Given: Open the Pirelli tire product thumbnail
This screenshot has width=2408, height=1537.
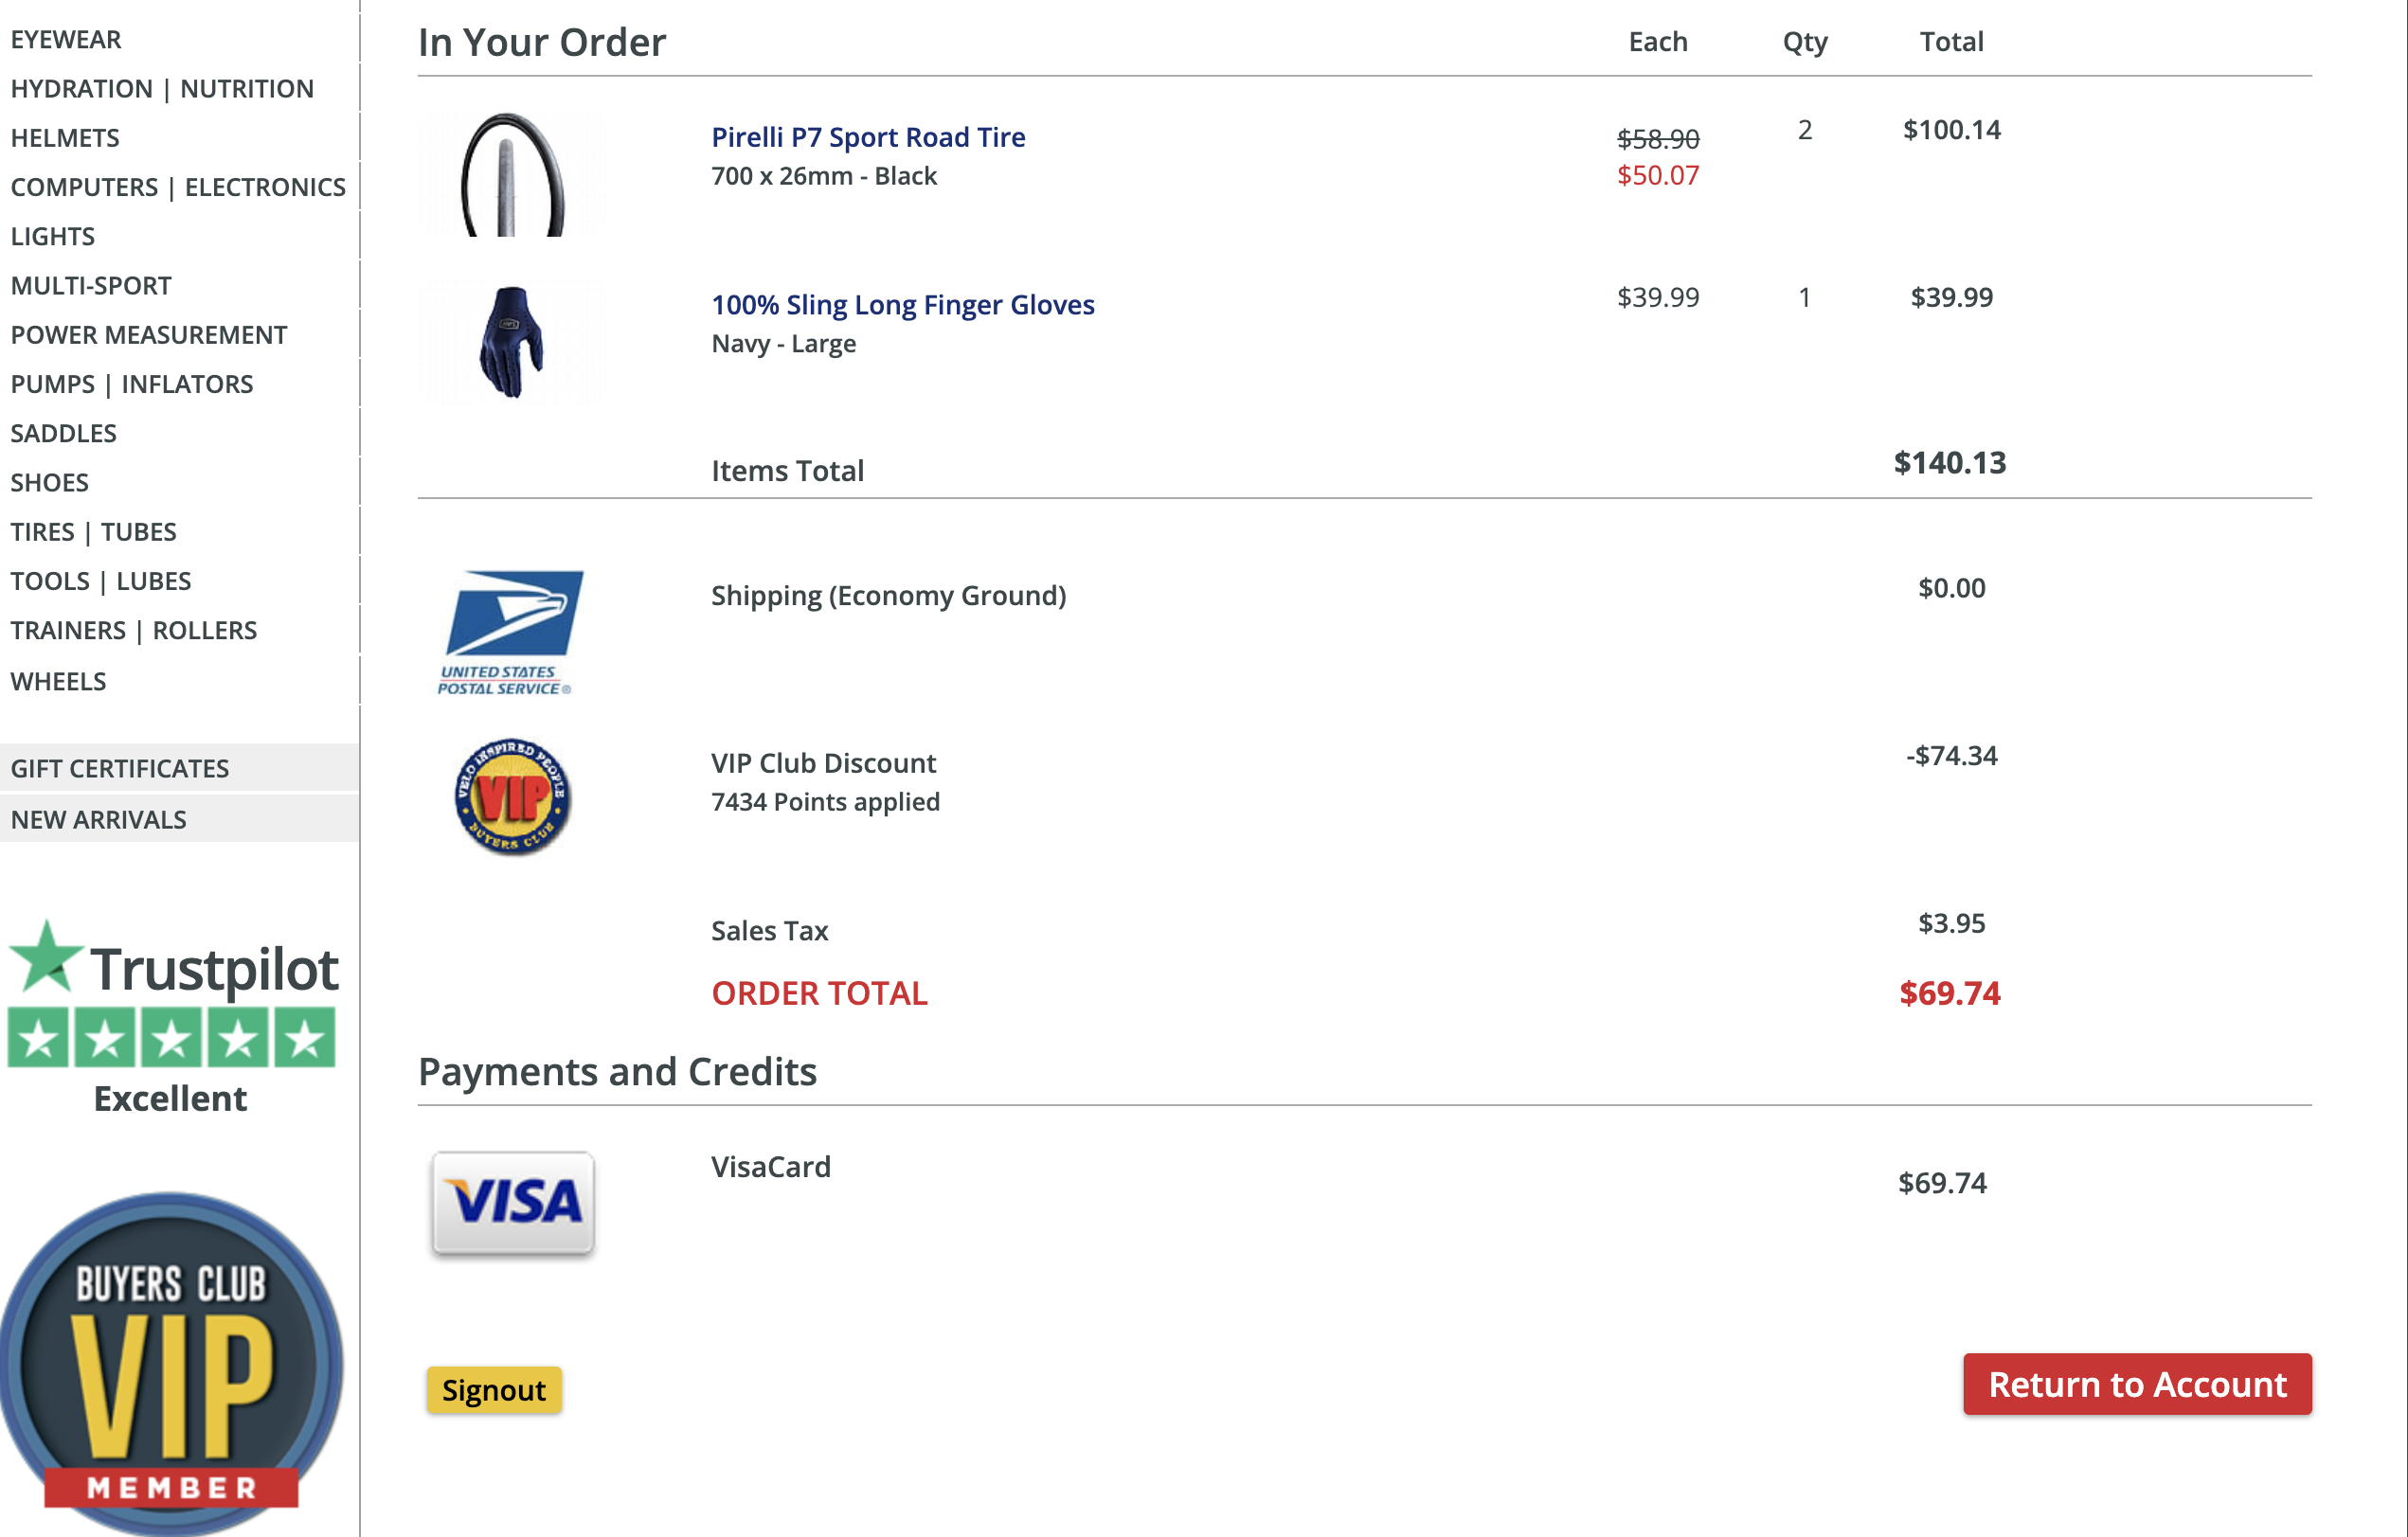Looking at the screenshot, I should click(x=511, y=175).
